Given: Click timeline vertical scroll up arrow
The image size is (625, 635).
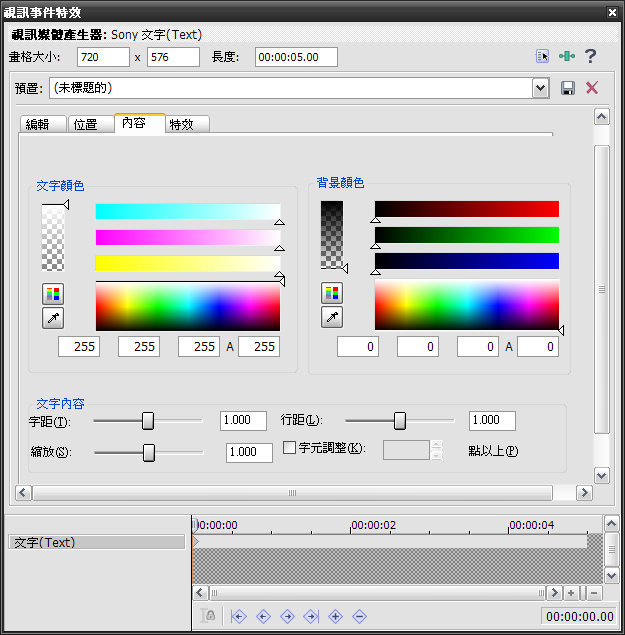Looking at the screenshot, I should (x=611, y=524).
